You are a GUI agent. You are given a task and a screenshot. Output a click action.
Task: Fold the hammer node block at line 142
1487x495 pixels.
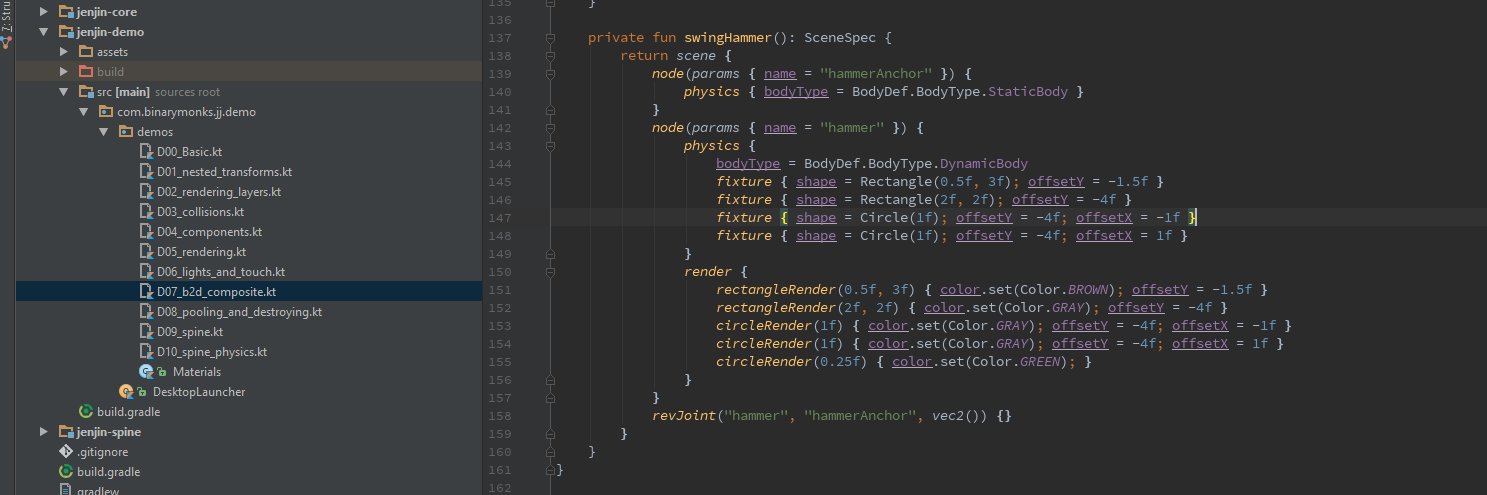pos(551,128)
